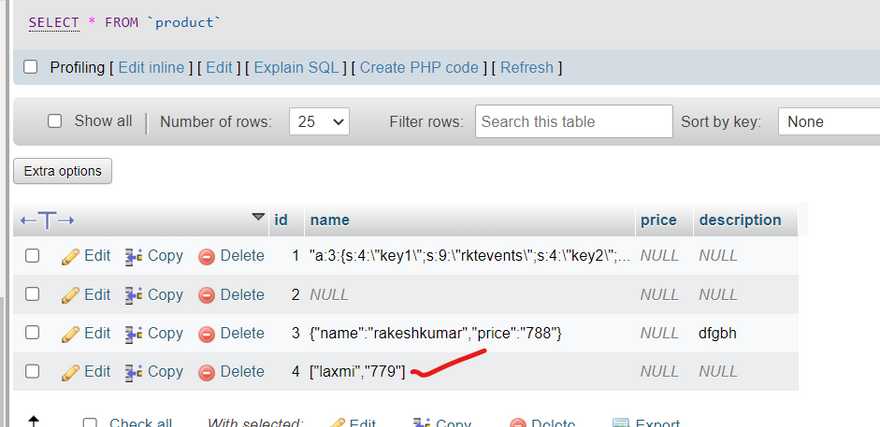
Task: Focus the Search this table field
Action: [574, 121]
